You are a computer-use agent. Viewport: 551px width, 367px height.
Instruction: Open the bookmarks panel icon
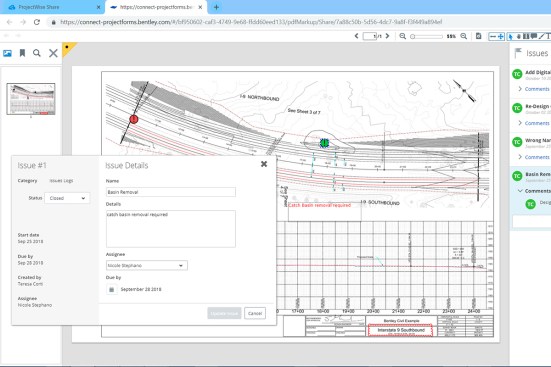pos(22,53)
